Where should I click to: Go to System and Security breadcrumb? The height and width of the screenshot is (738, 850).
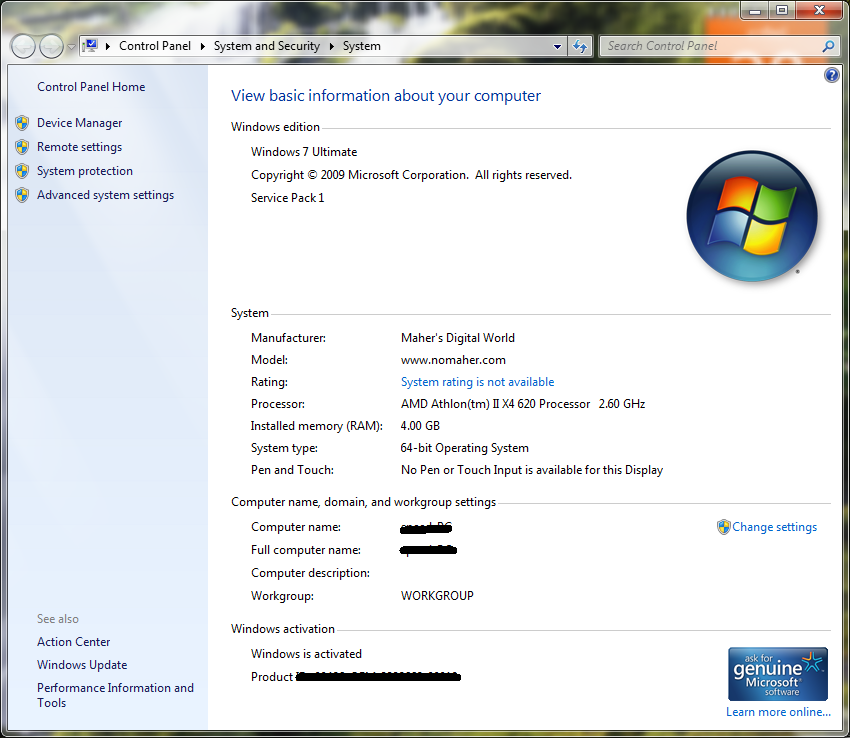267,46
